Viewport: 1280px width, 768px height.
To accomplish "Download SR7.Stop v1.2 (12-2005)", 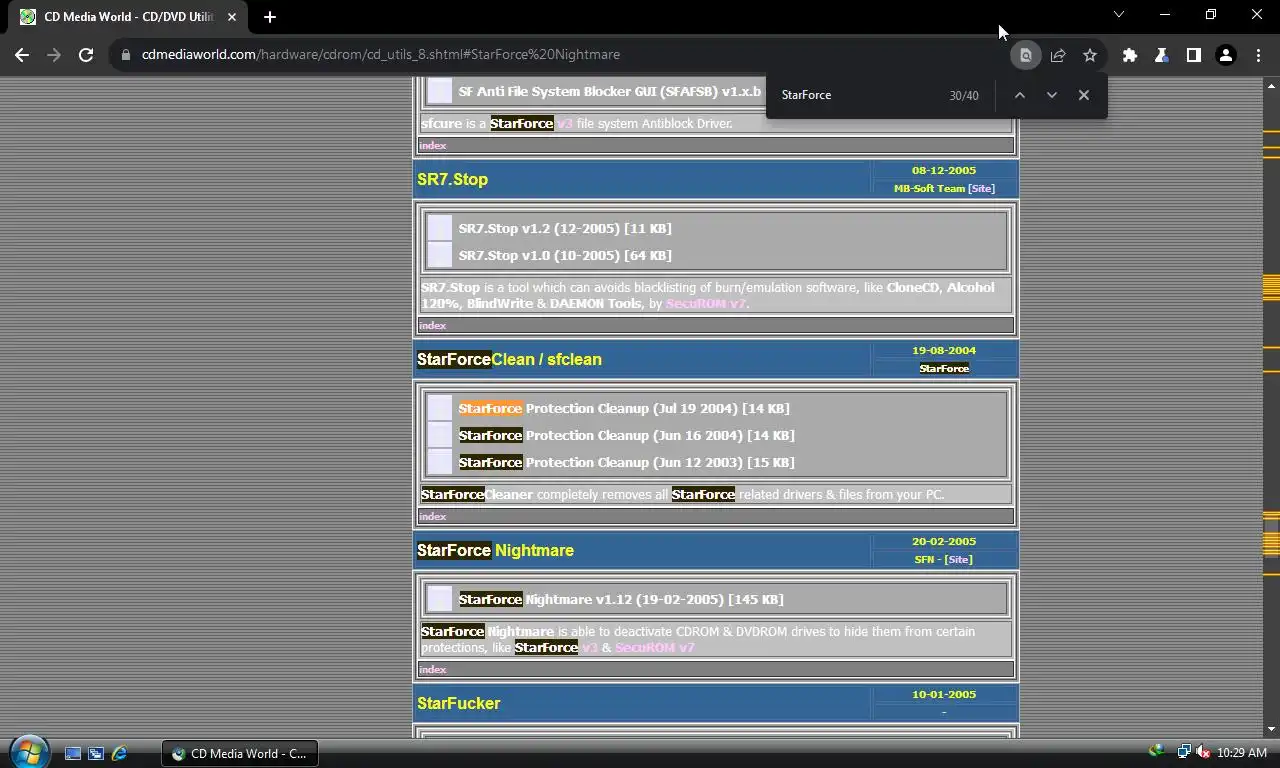I will click(x=565, y=228).
